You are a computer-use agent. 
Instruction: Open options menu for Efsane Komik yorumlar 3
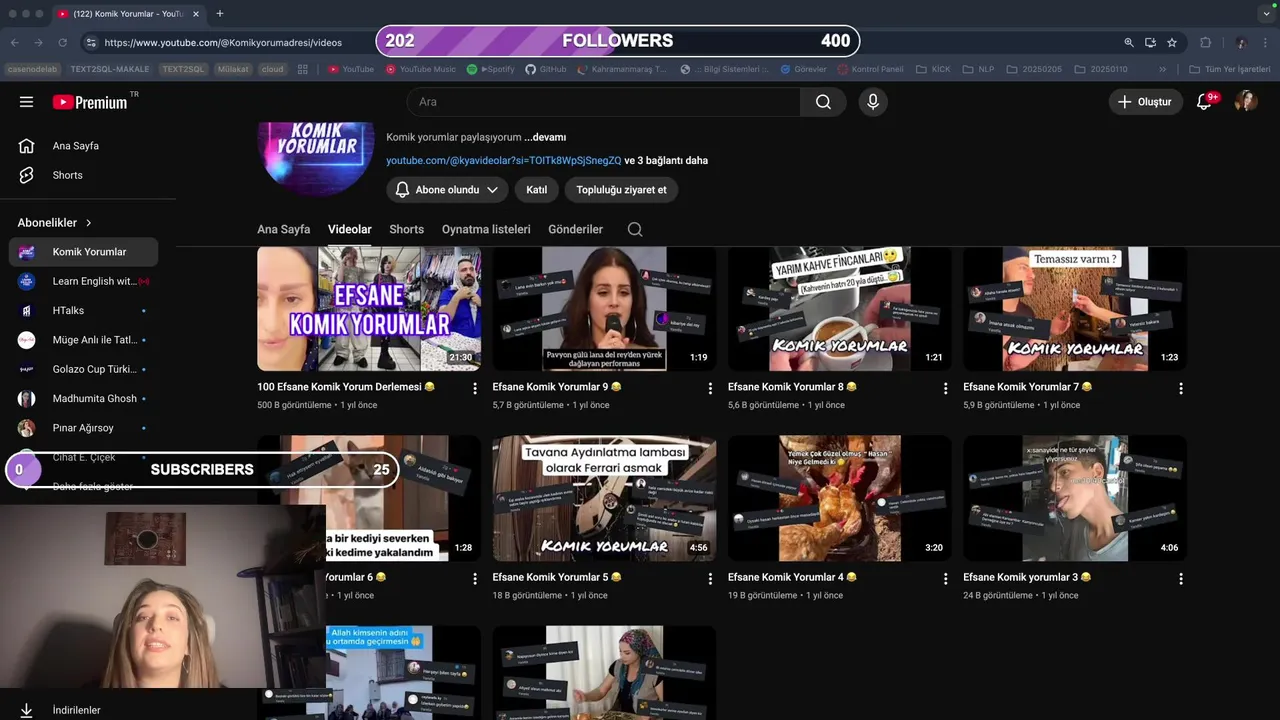(1181, 578)
